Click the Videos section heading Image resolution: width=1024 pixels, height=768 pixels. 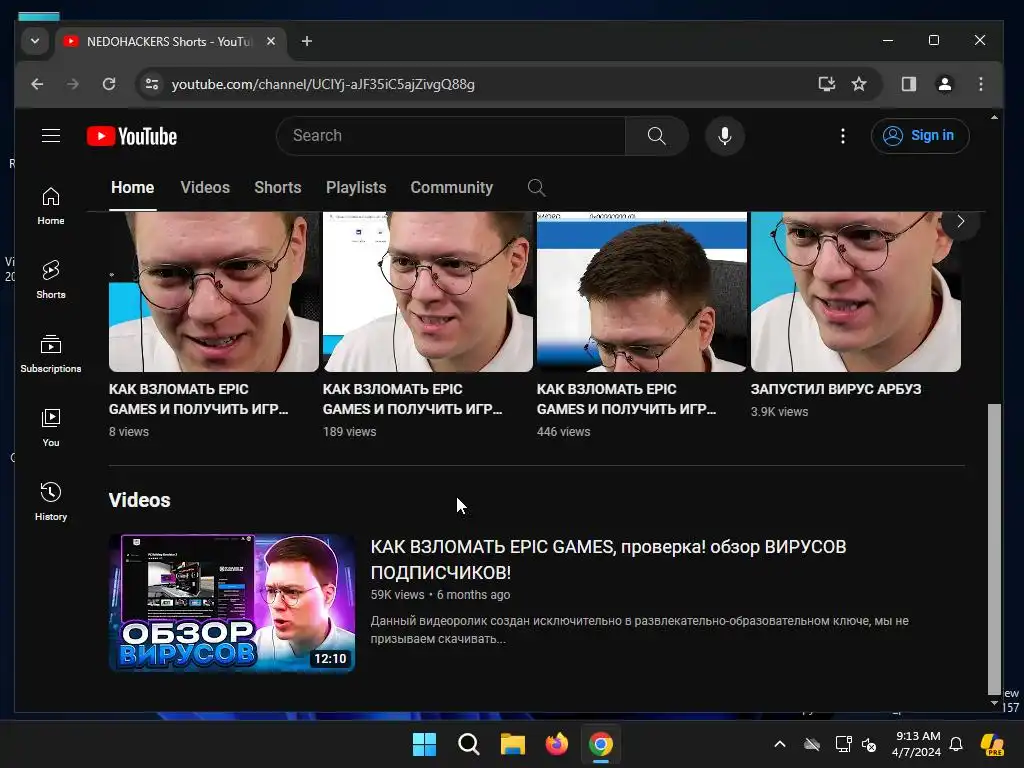click(x=139, y=500)
